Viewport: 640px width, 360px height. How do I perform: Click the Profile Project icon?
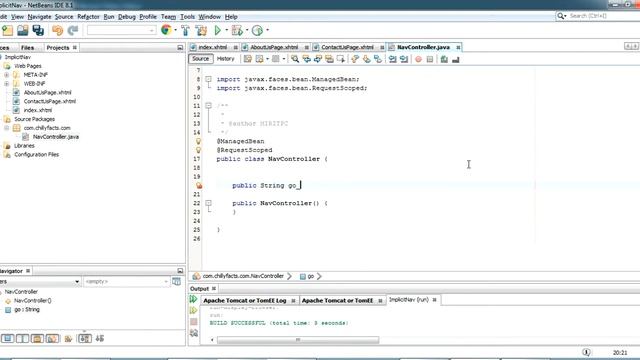(257, 30)
